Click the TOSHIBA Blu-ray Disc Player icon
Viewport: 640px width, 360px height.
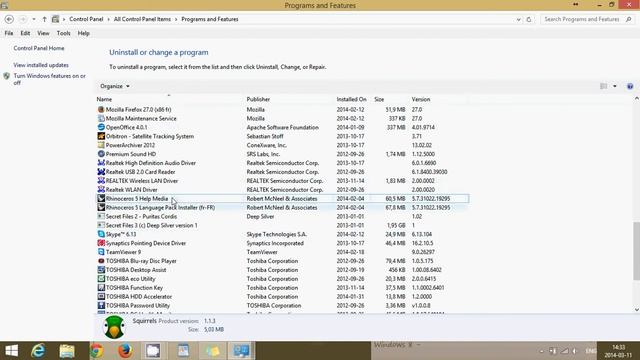coord(101,261)
